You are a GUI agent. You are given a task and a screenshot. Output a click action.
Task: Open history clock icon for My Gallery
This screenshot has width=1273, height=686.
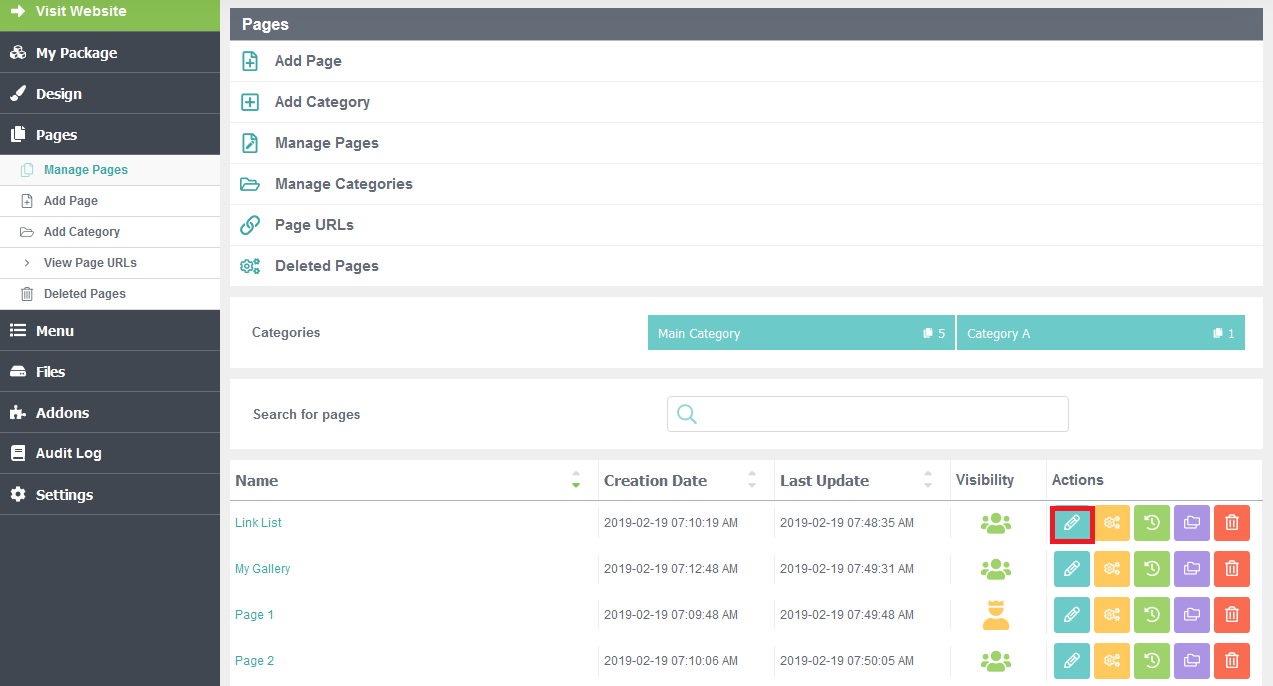(1151, 569)
